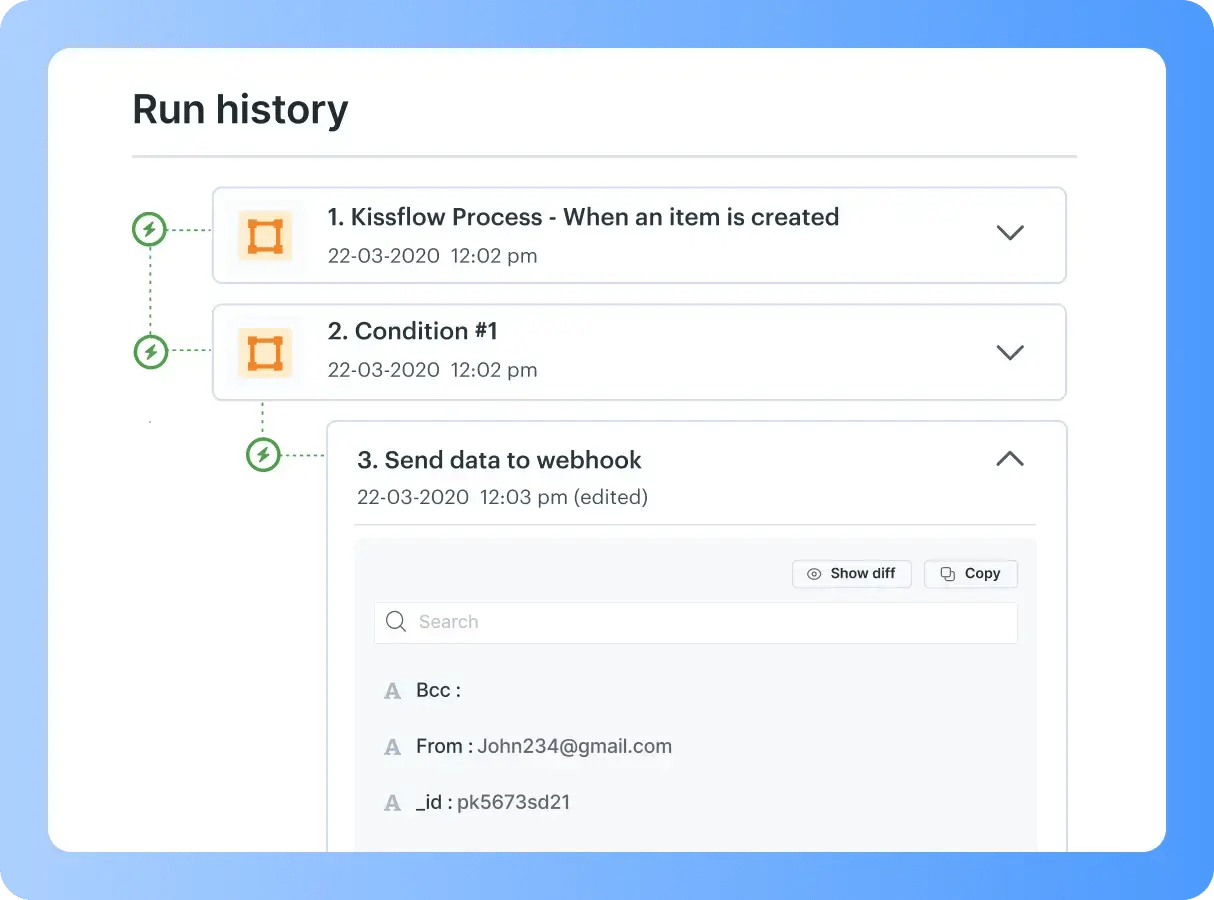This screenshot has height=900, width=1214.
Task: Select the Condition #1 step title
Action: pos(413,331)
